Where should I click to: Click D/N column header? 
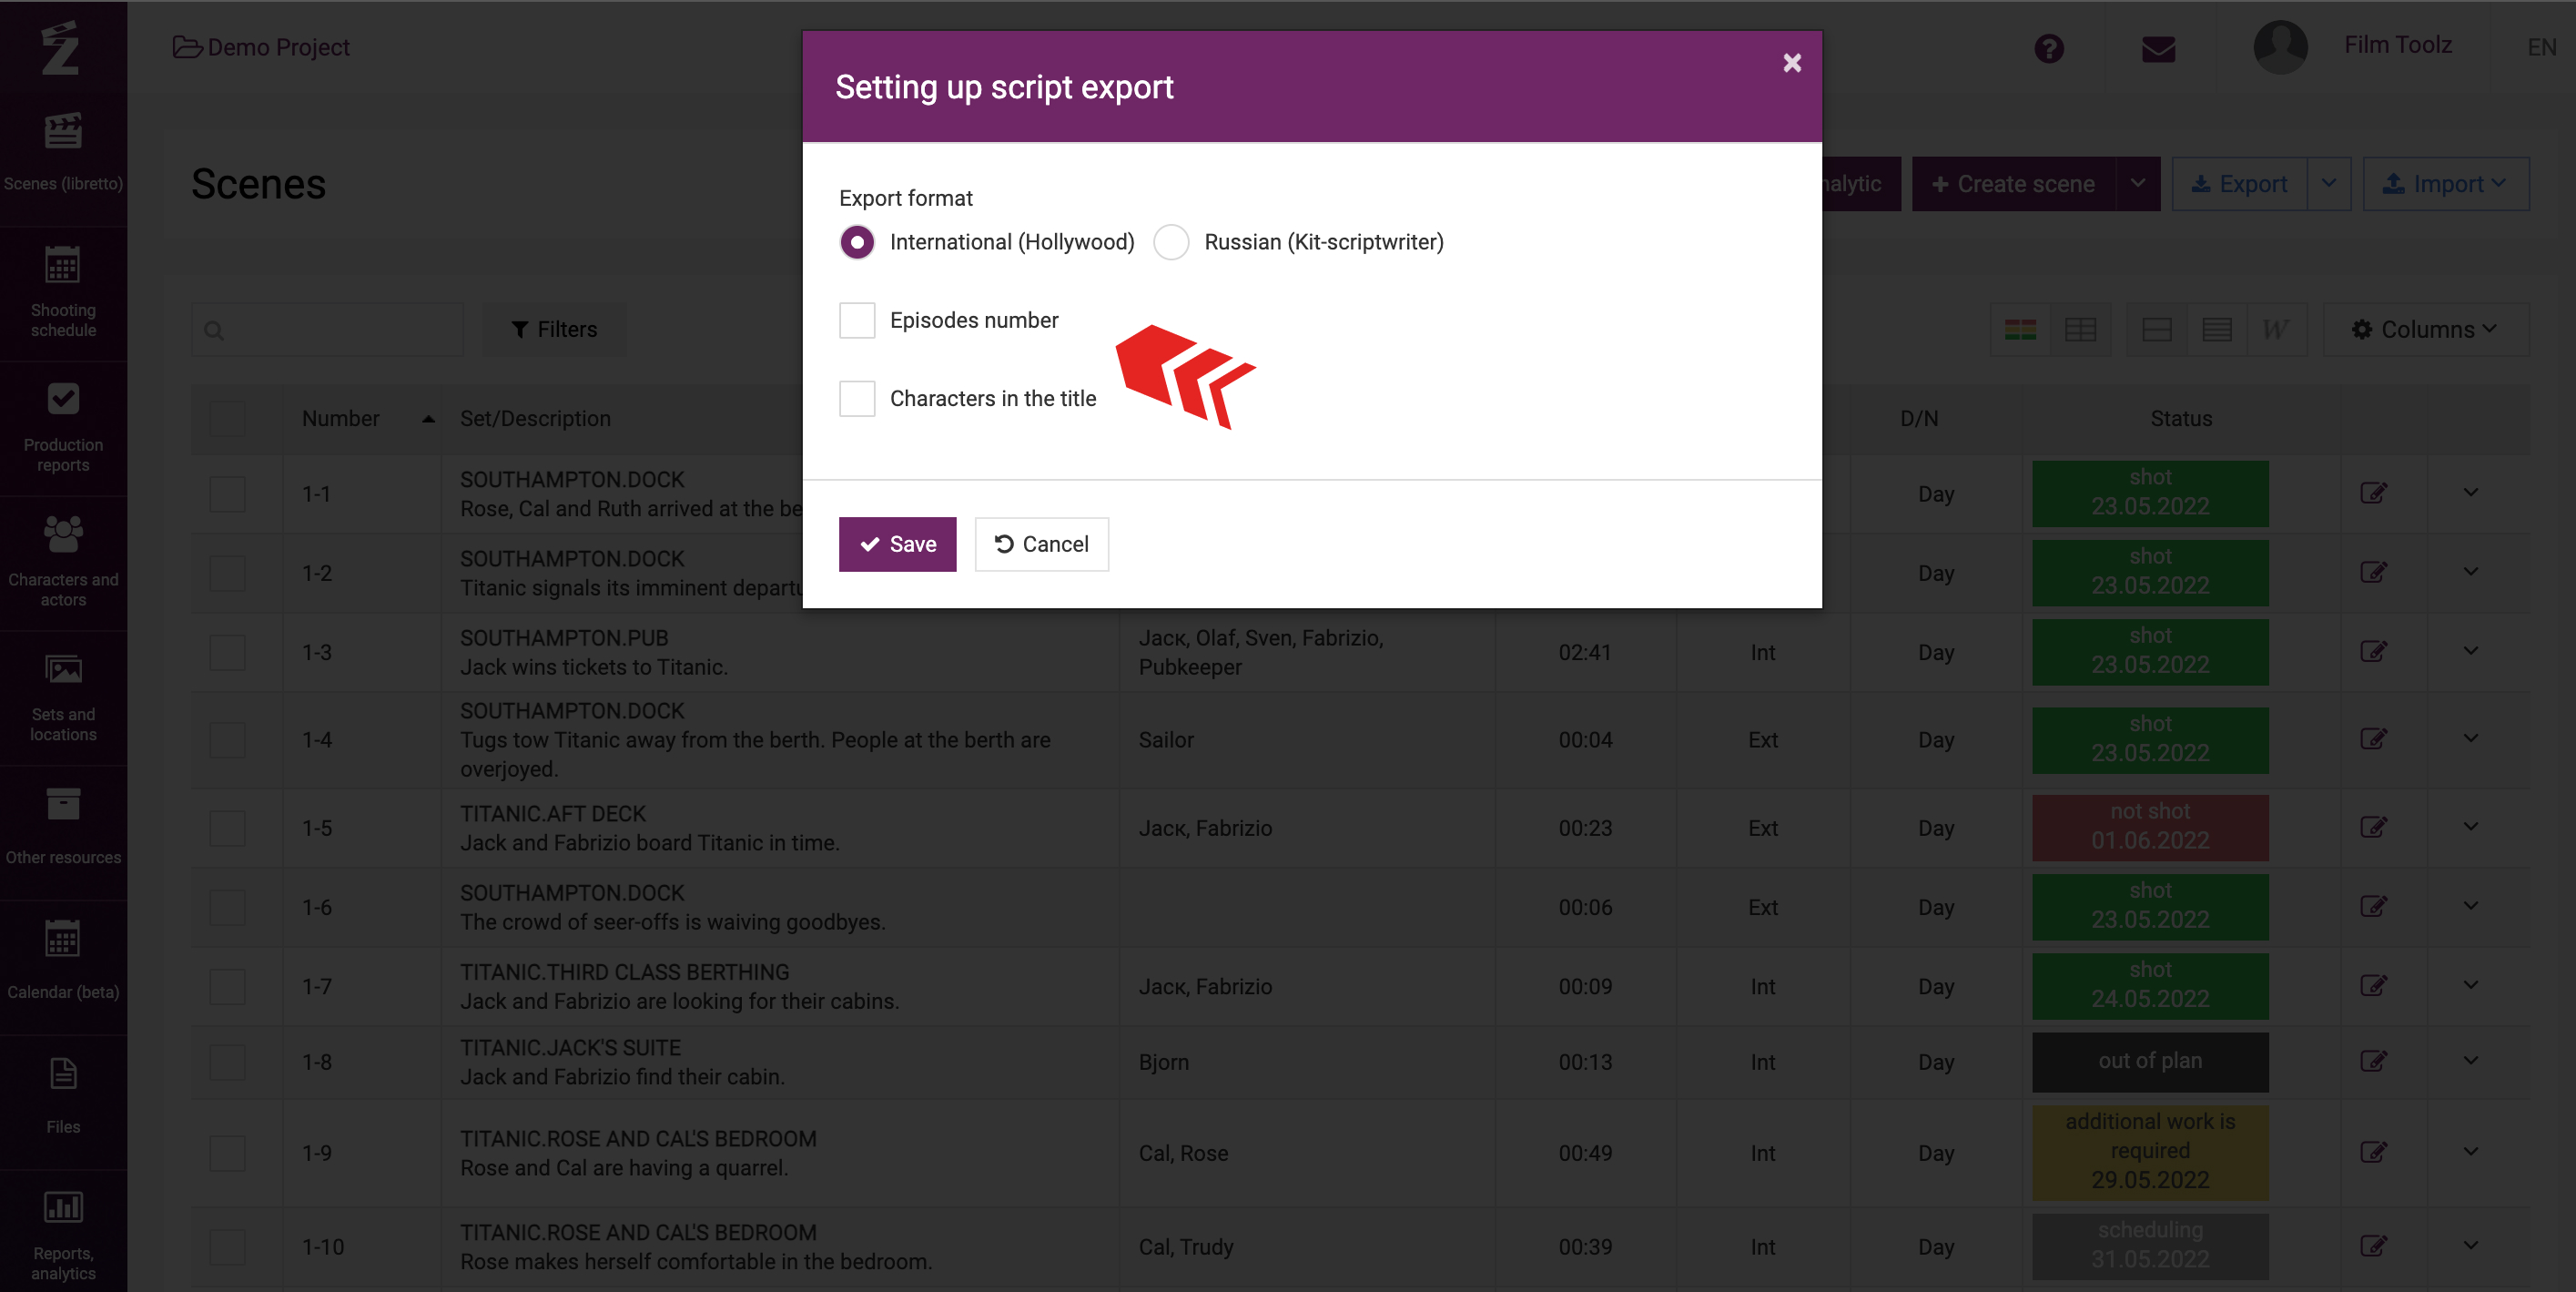coord(1919,418)
